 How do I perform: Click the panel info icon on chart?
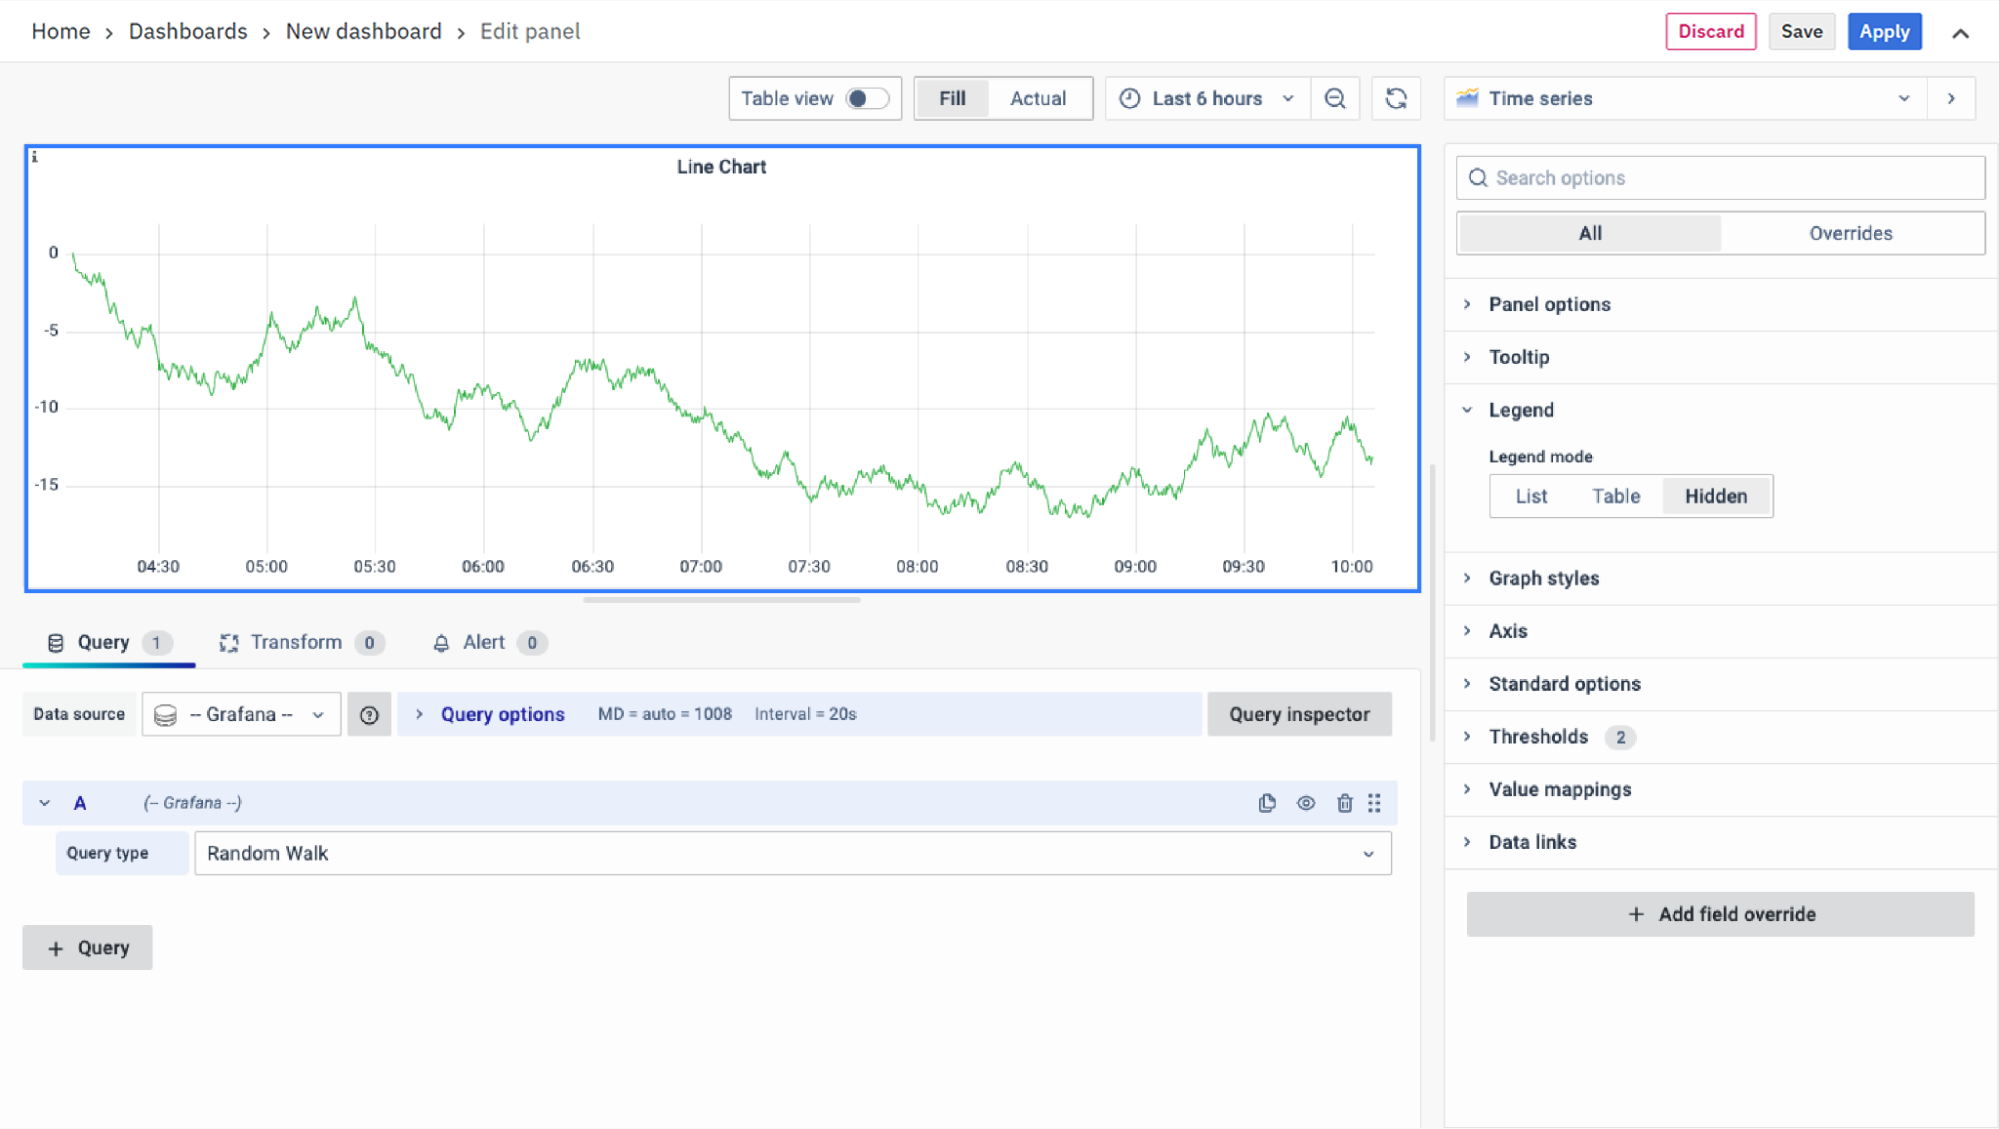point(35,157)
